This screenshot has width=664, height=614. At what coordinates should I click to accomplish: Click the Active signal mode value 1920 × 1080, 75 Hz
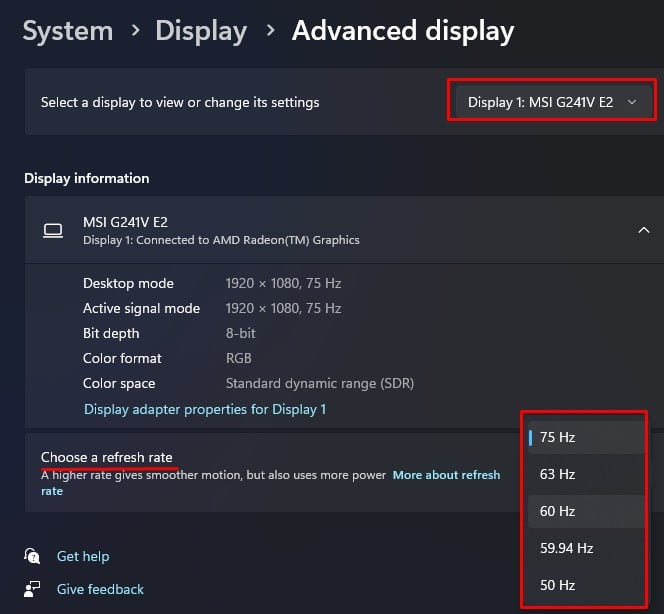[283, 308]
